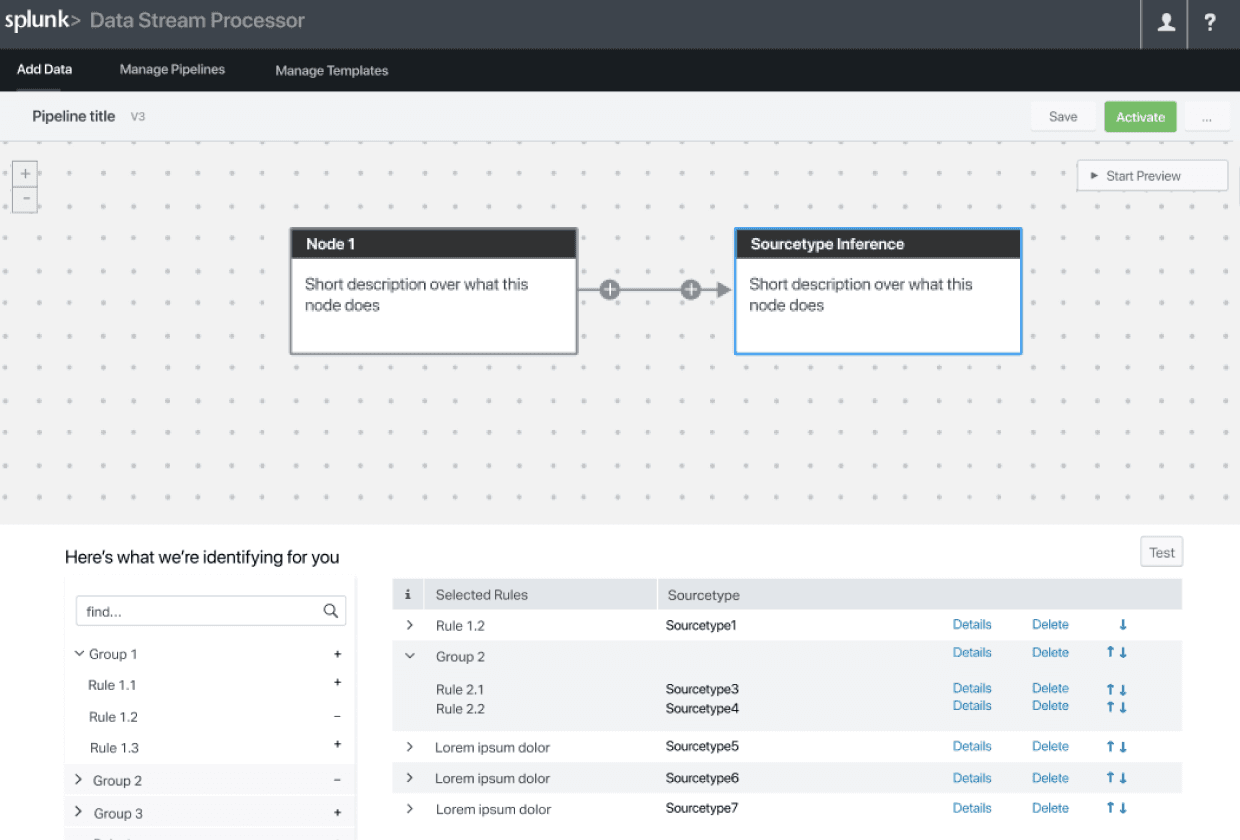Move Rule 2.2 down with arrow
The width and height of the screenshot is (1240, 840).
pos(1123,707)
